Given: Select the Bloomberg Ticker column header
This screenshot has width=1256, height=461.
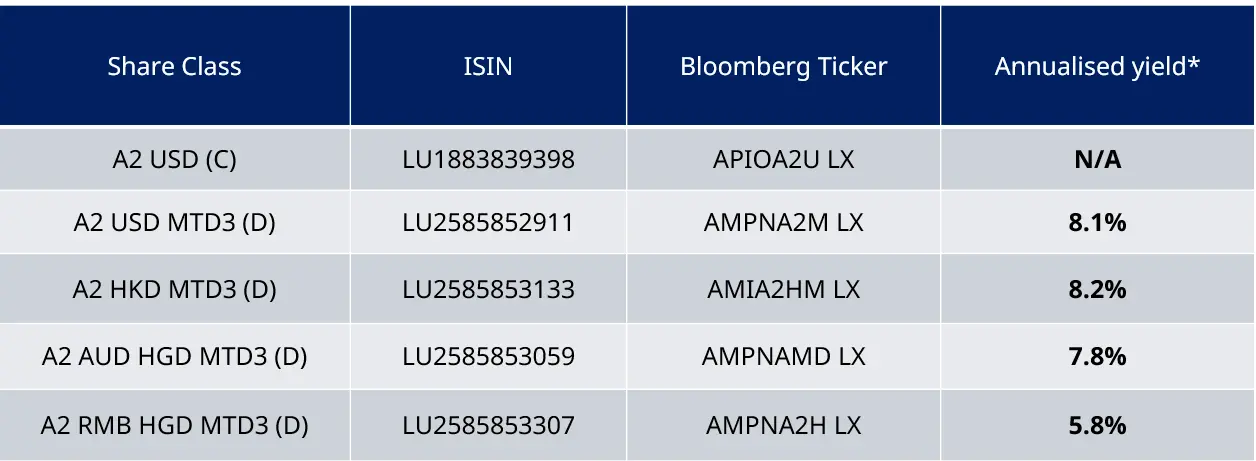Looking at the screenshot, I should 783,67.
